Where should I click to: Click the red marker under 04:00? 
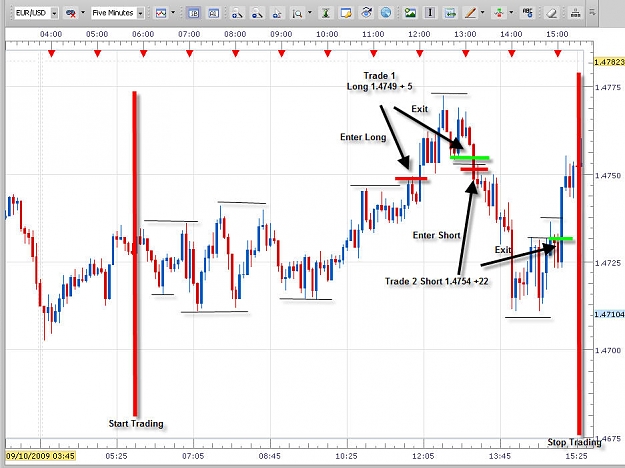tap(51, 53)
